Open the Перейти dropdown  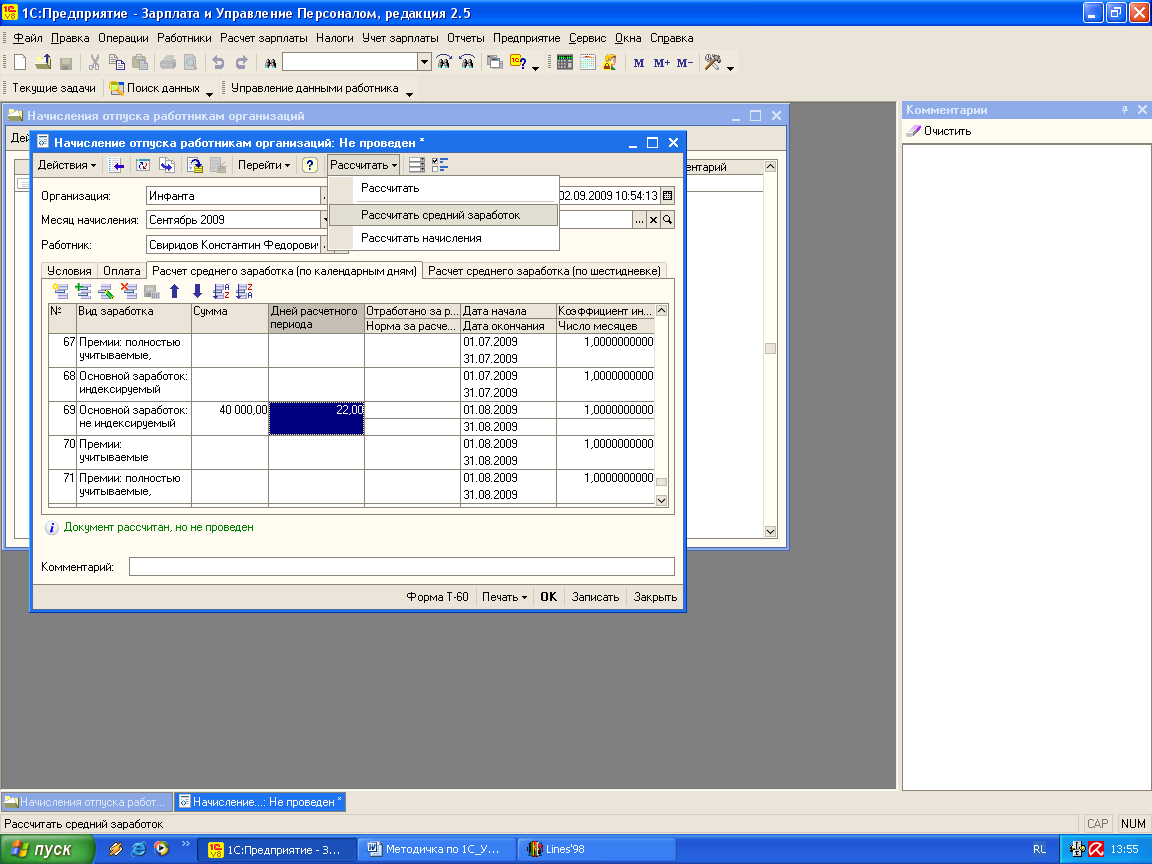click(x=264, y=165)
